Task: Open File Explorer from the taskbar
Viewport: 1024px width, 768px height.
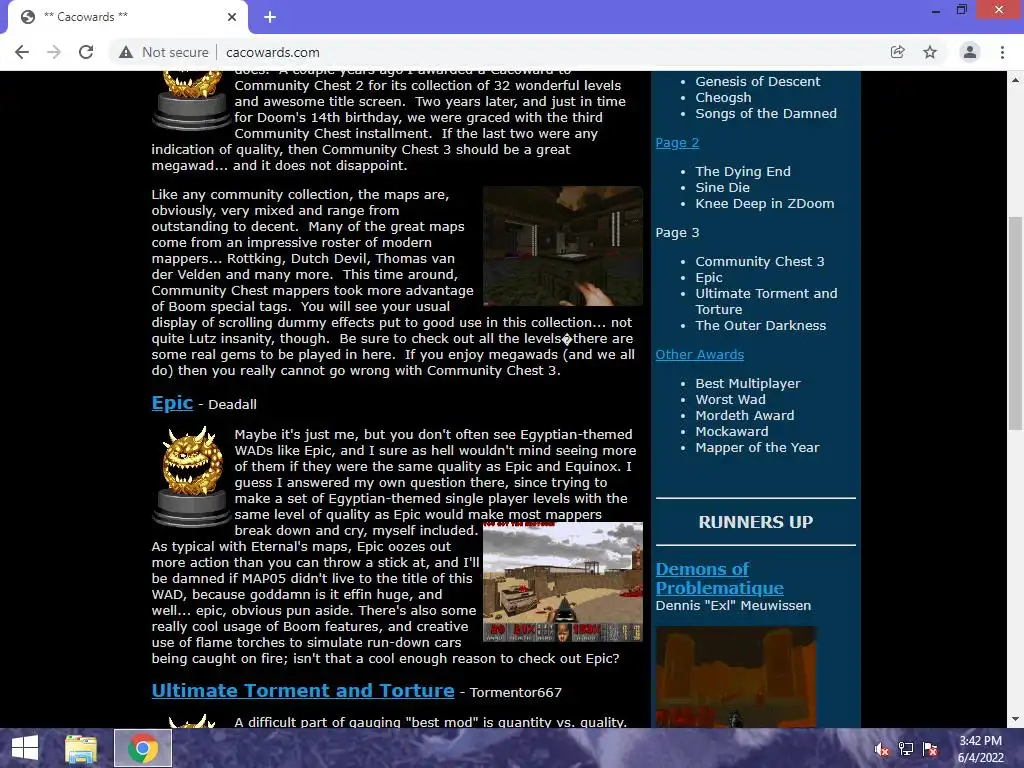Action: 81,748
